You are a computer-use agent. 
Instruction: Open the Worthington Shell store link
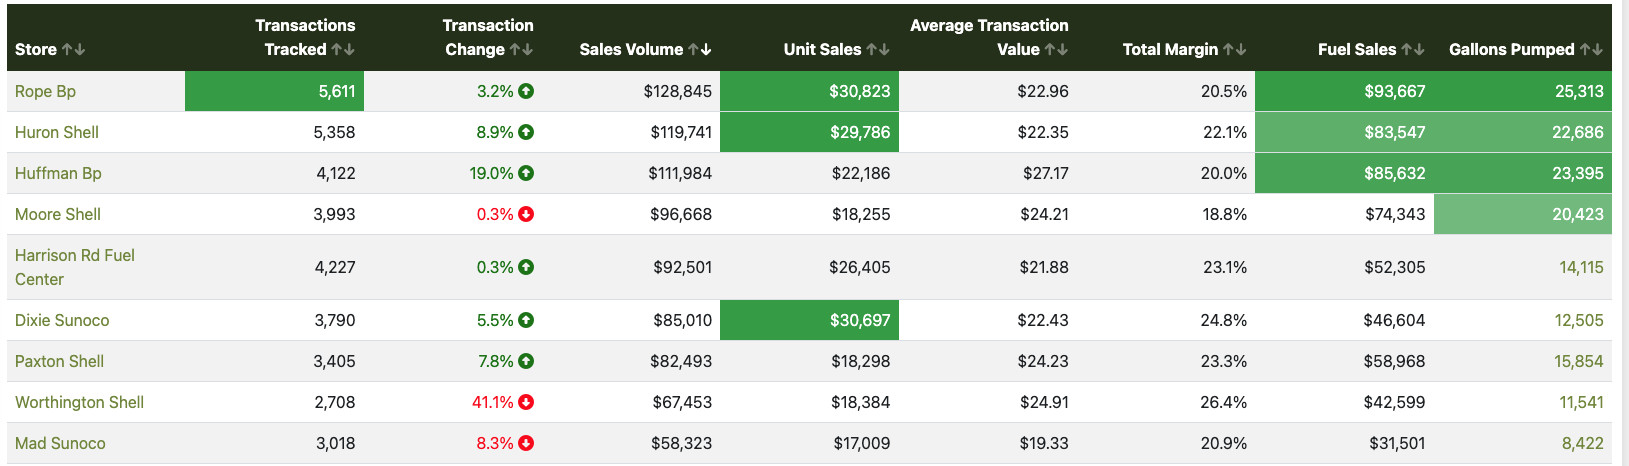coord(79,402)
